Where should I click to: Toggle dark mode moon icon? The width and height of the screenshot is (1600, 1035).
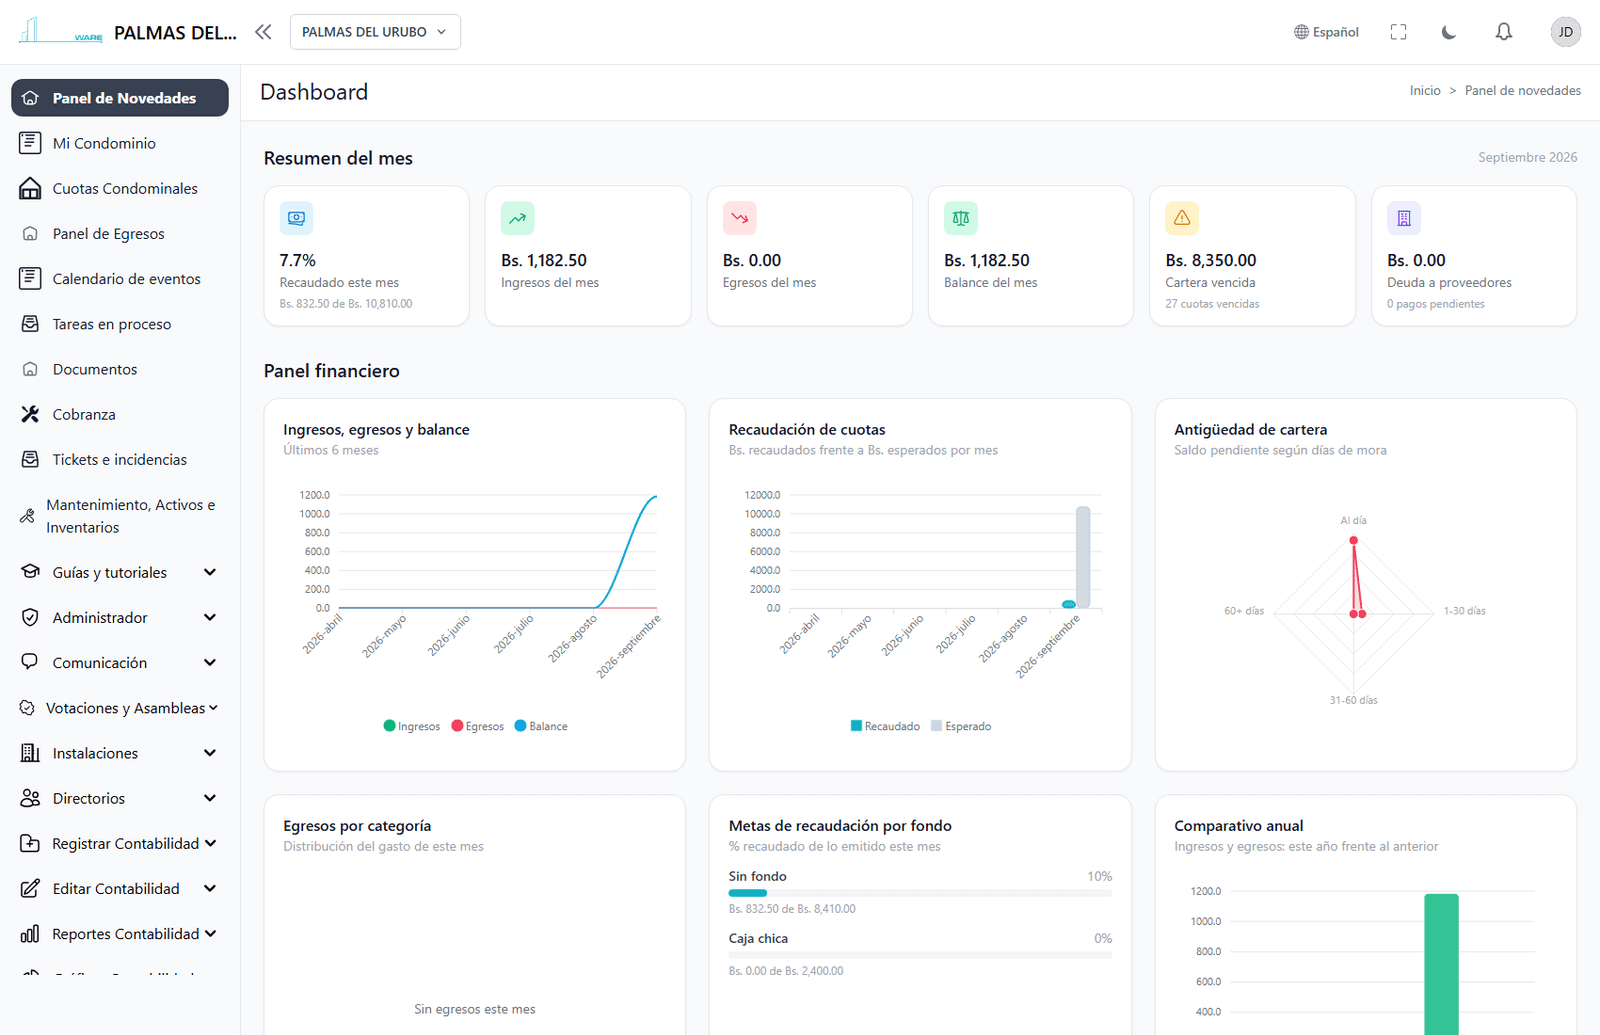coord(1448,32)
